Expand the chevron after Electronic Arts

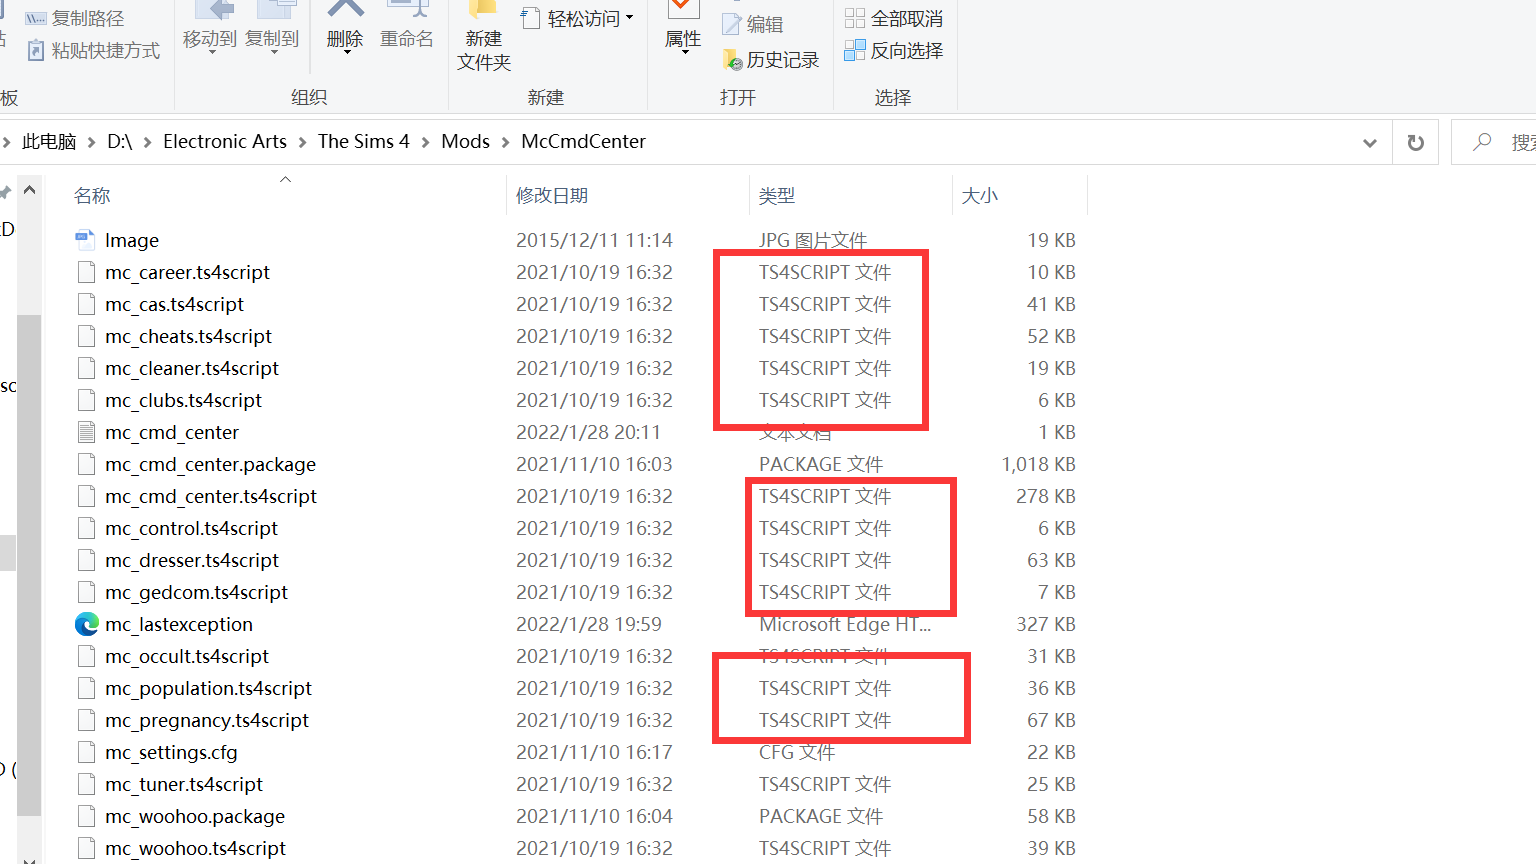coord(303,143)
